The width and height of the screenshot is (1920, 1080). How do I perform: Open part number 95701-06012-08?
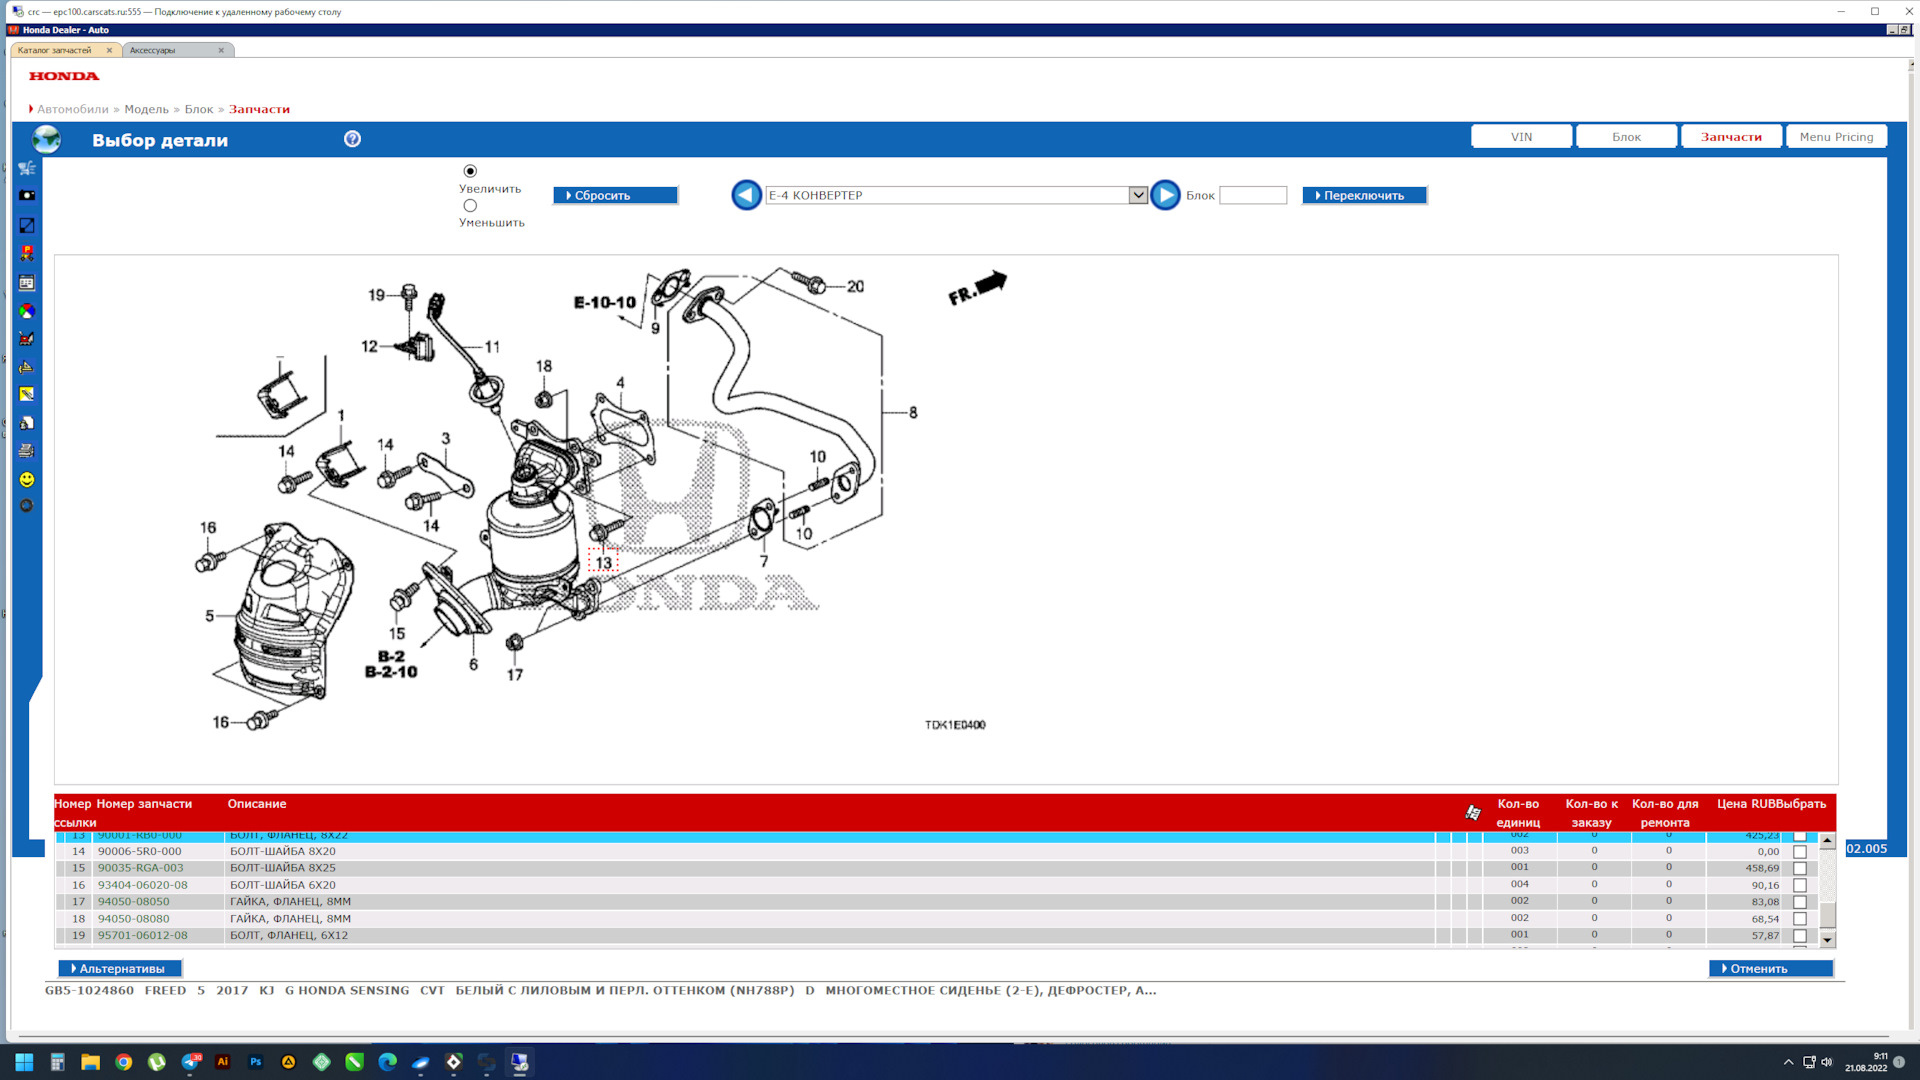tap(142, 936)
